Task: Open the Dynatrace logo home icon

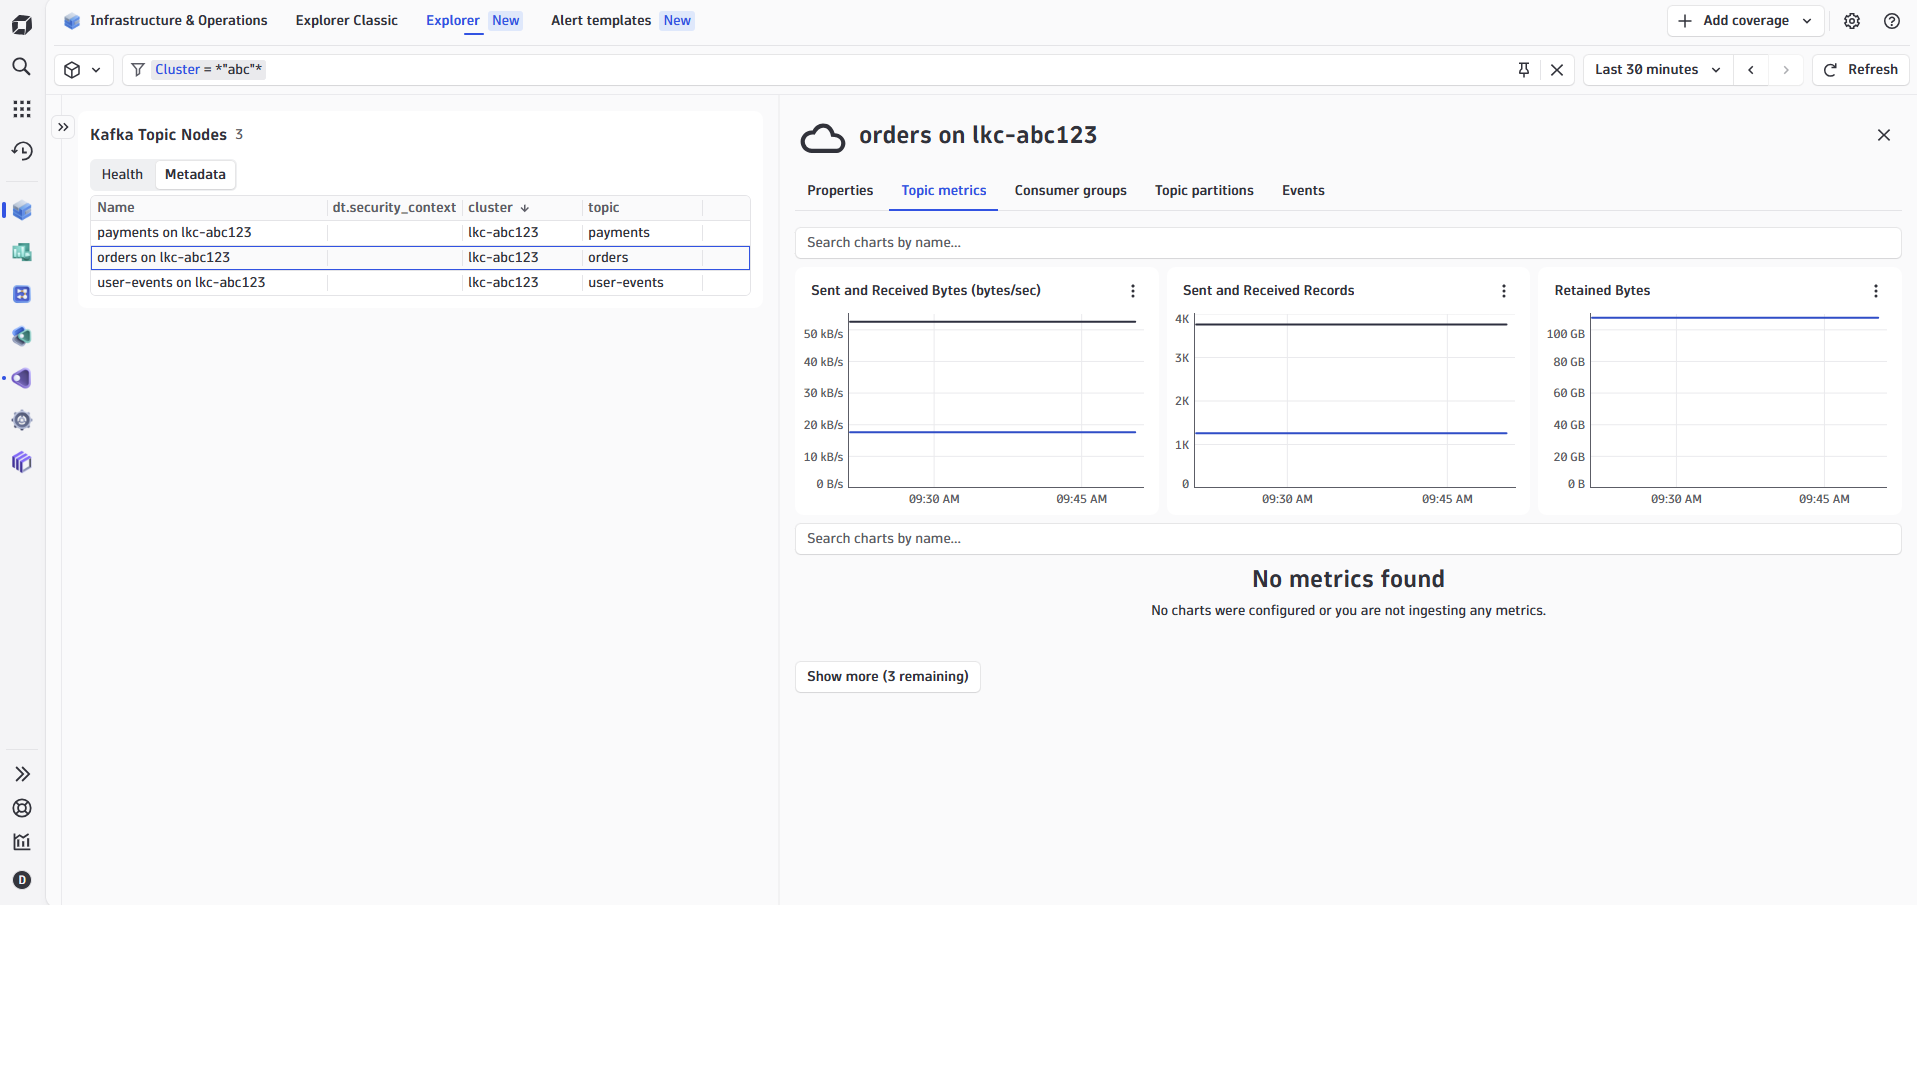Action: (22, 24)
